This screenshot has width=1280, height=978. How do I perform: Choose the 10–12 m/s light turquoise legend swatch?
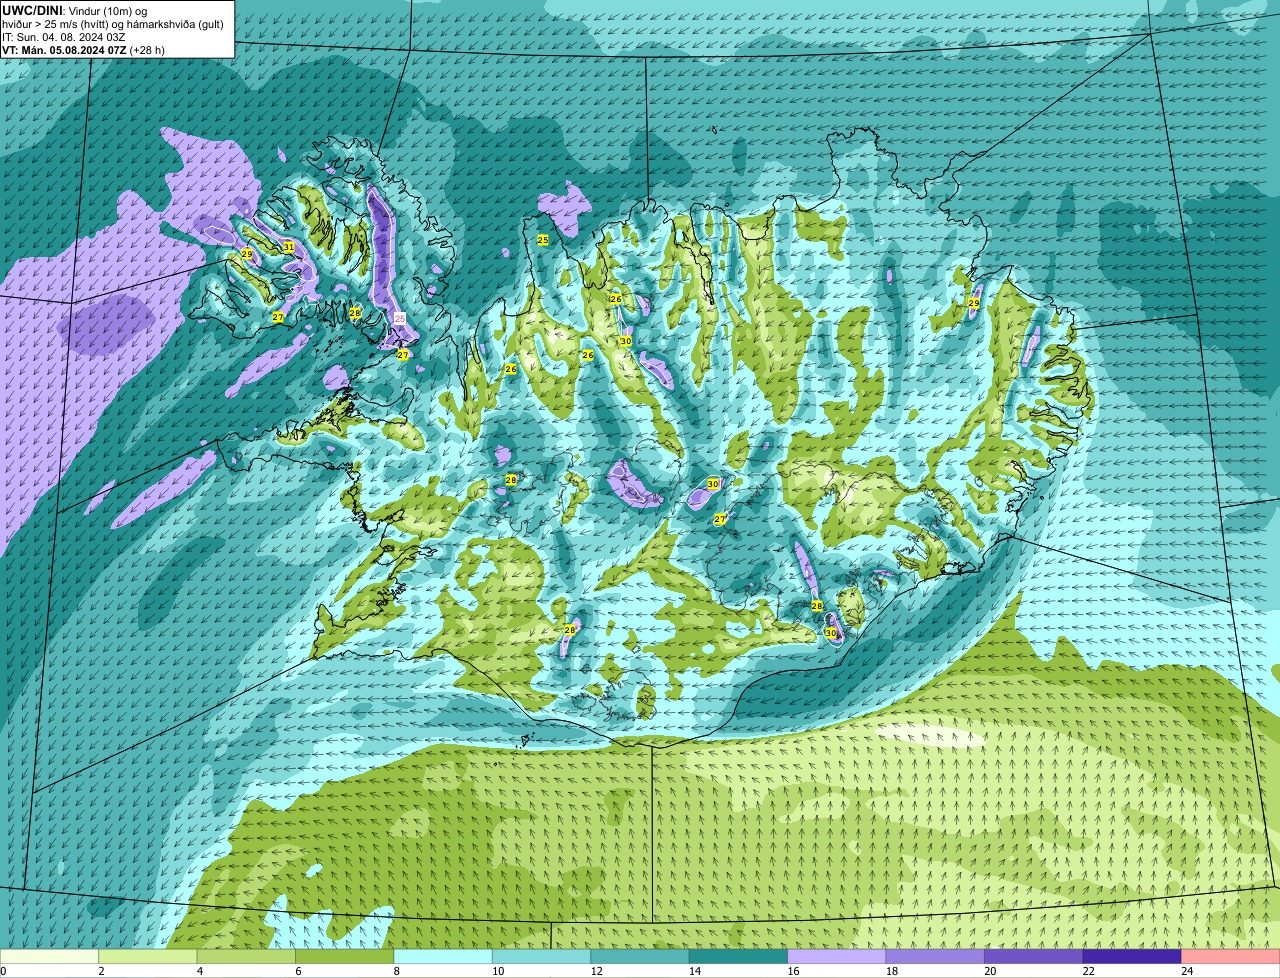pos(543,957)
